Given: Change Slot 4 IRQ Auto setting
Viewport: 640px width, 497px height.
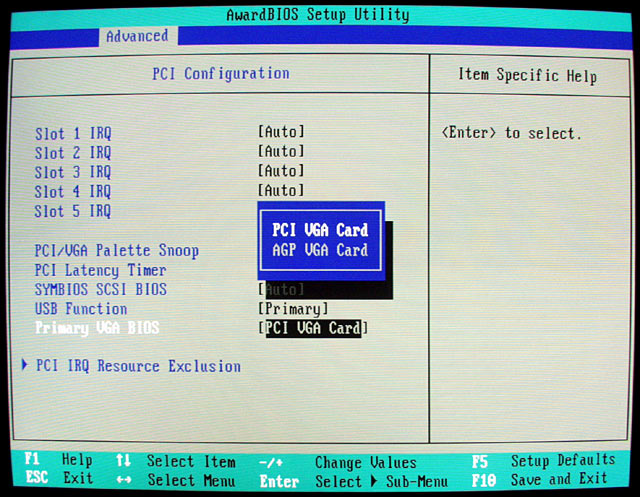Looking at the screenshot, I should (281, 191).
